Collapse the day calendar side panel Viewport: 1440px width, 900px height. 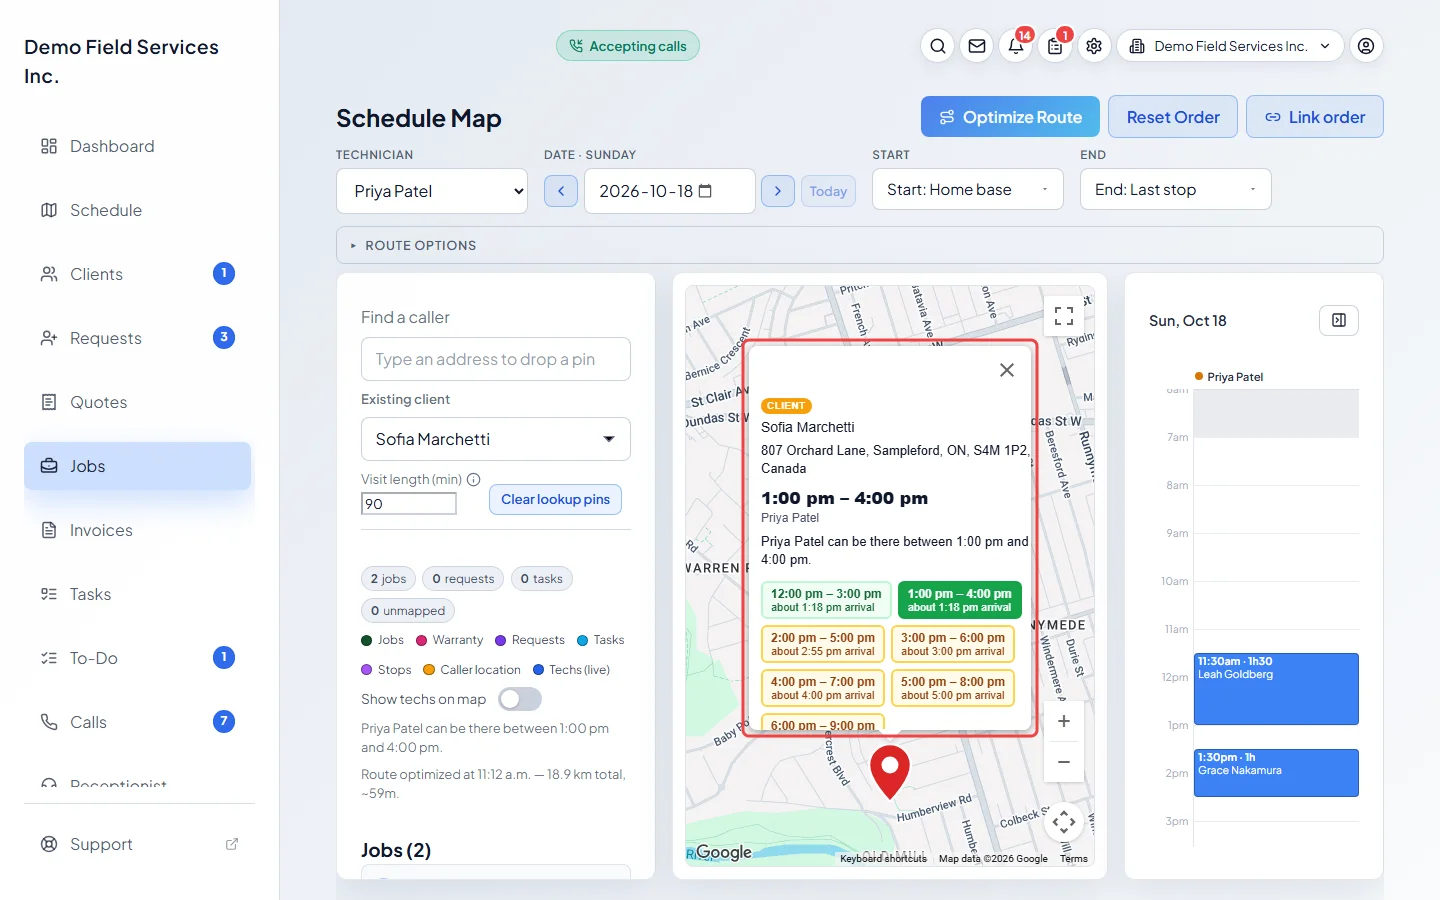1339,320
